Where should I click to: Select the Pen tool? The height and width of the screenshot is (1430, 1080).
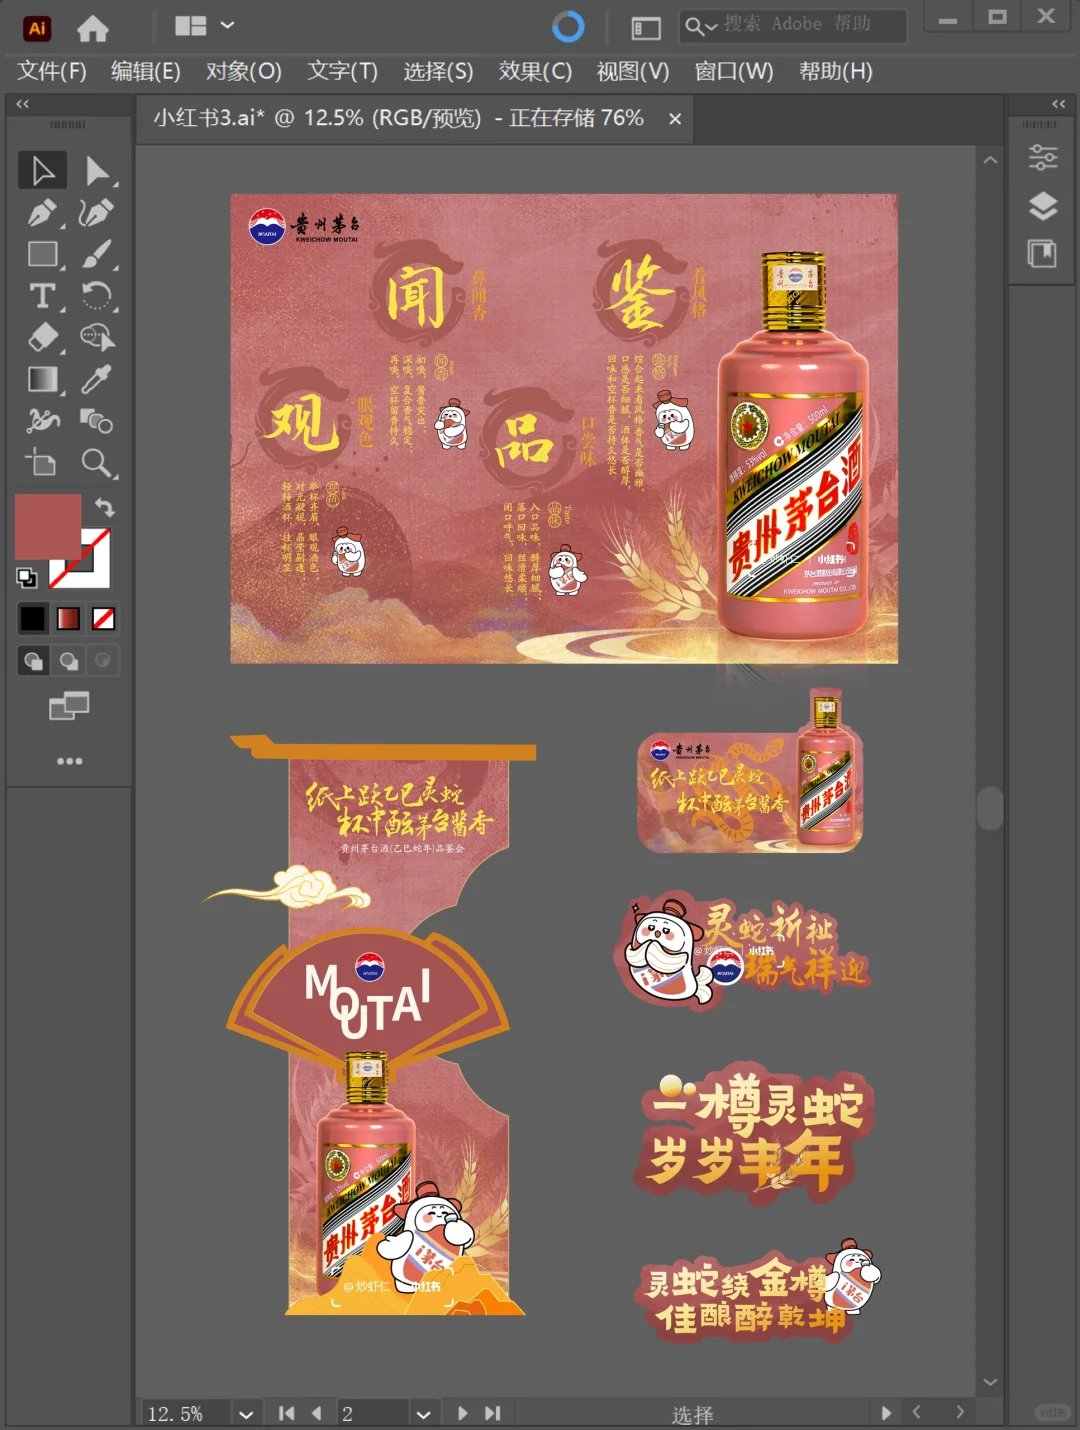pyautogui.click(x=42, y=213)
